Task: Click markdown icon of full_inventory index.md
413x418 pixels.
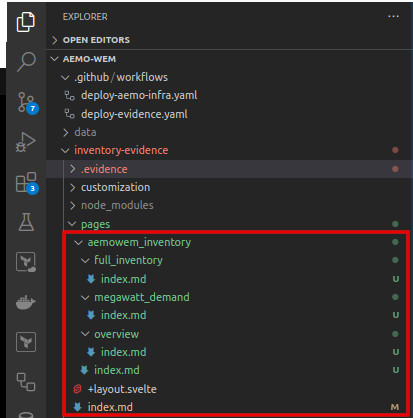Action: click(x=91, y=279)
